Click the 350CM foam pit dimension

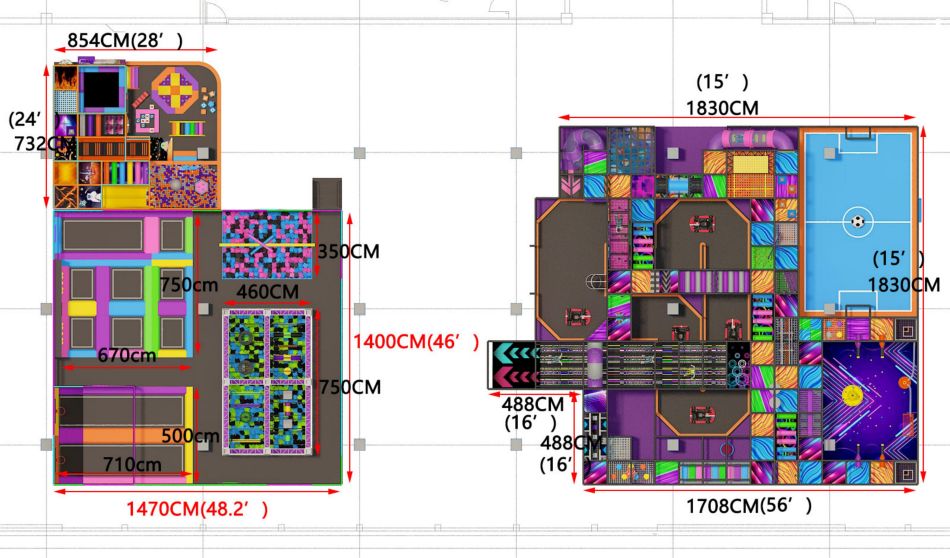coord(348,251)
